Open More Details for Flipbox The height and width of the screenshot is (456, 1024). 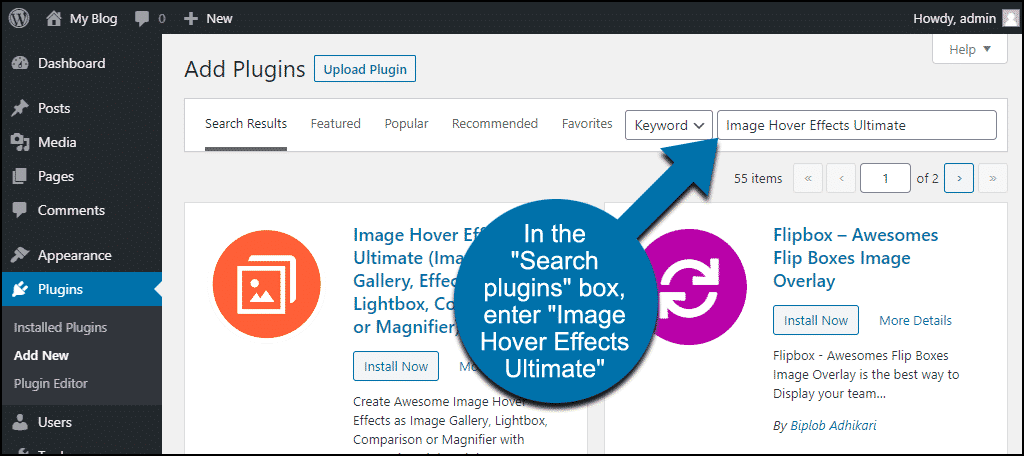916,320
